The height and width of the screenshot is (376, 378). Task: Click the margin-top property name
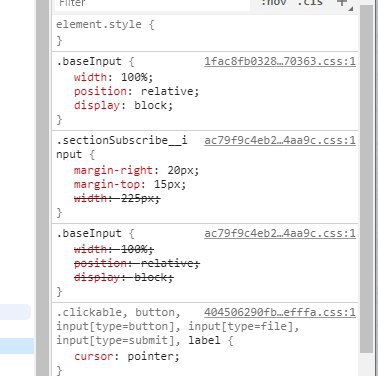[107, 184]
